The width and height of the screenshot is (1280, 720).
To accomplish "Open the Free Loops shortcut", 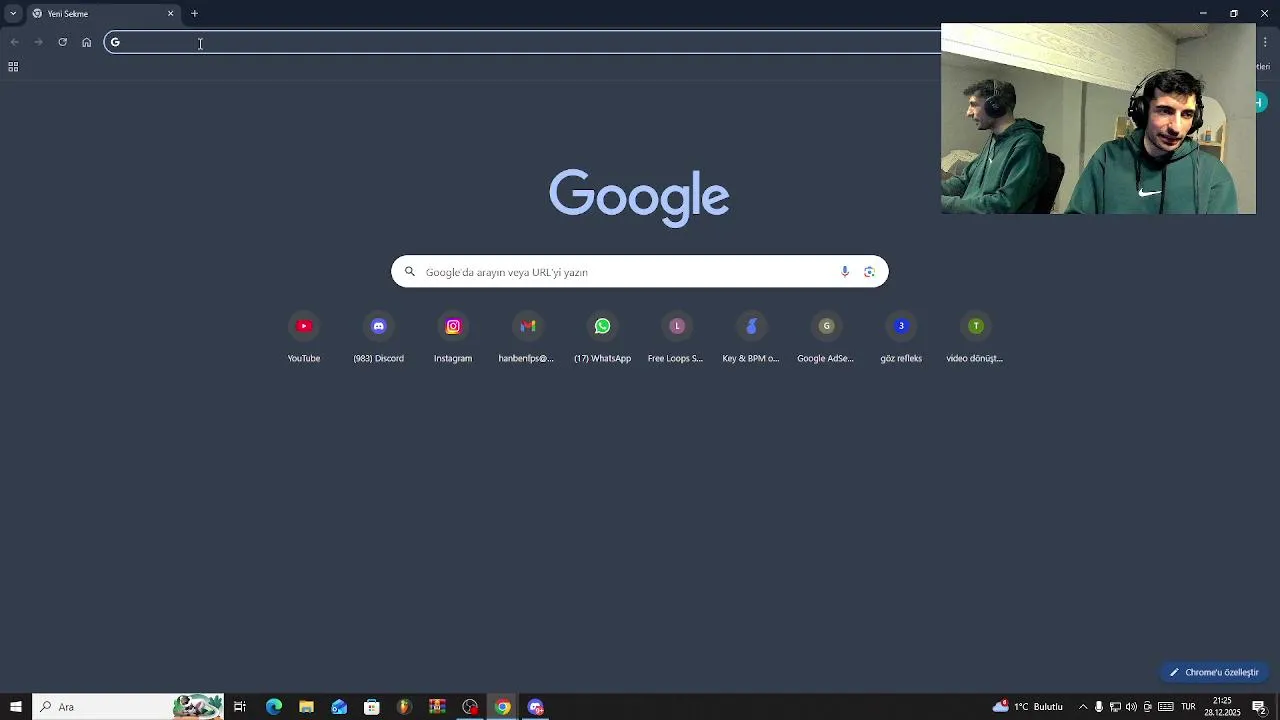I will pos(676,338).
